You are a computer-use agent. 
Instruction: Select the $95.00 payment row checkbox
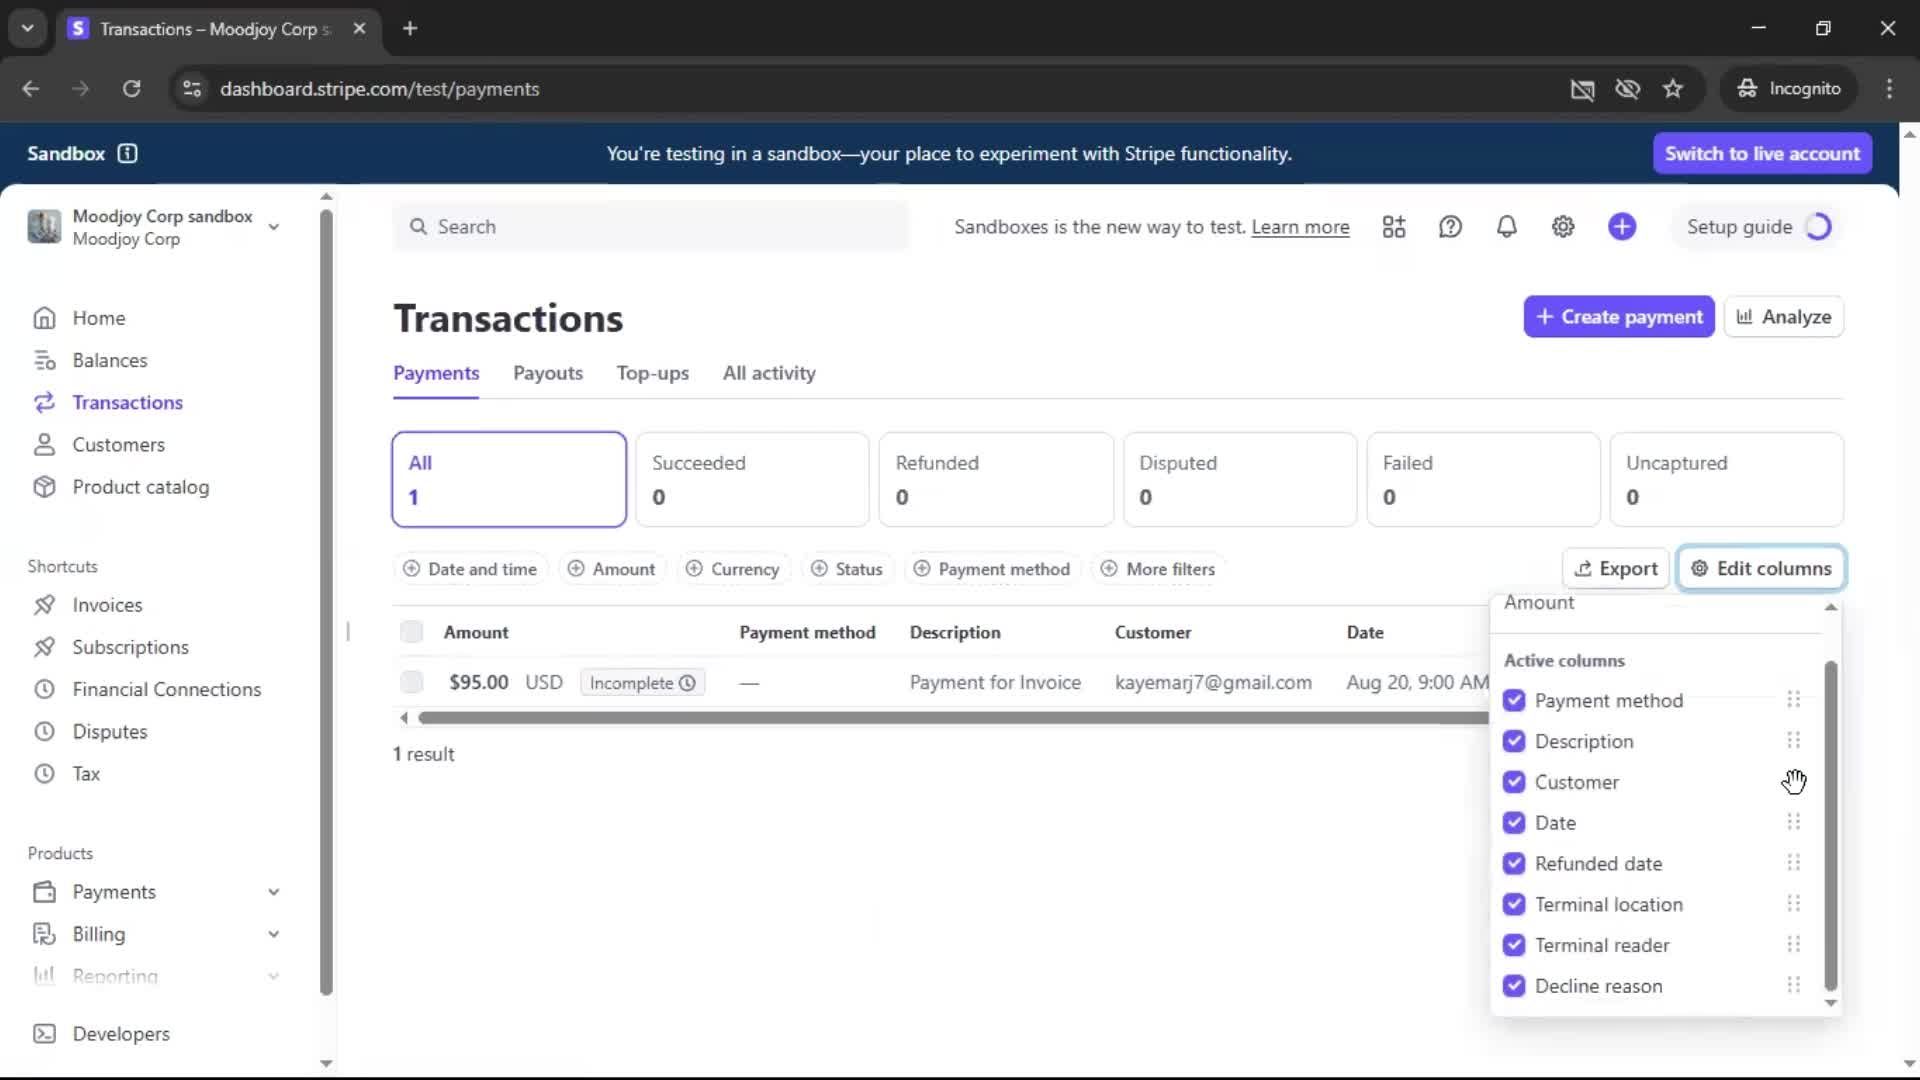[411, 682]
